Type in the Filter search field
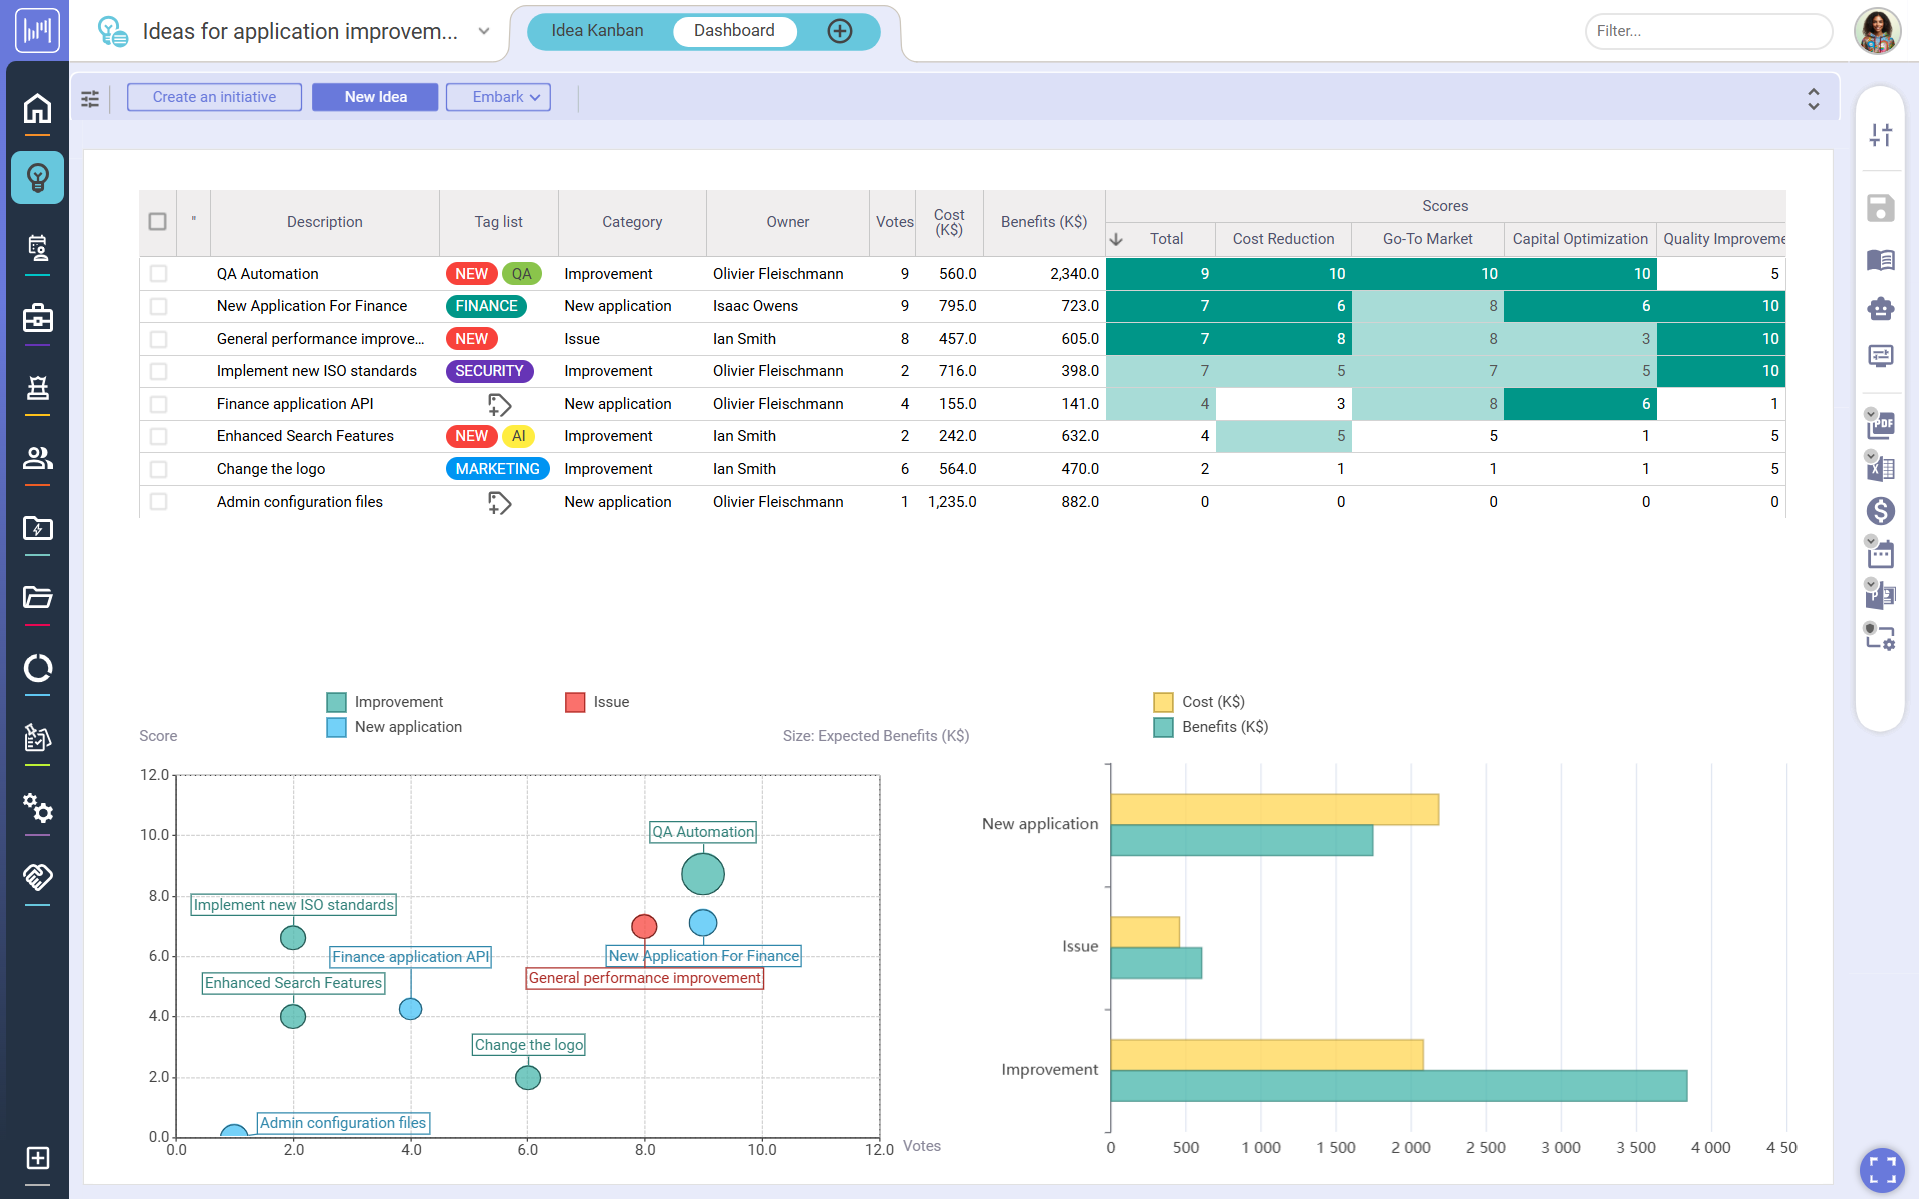 (x=1707, y=31)
